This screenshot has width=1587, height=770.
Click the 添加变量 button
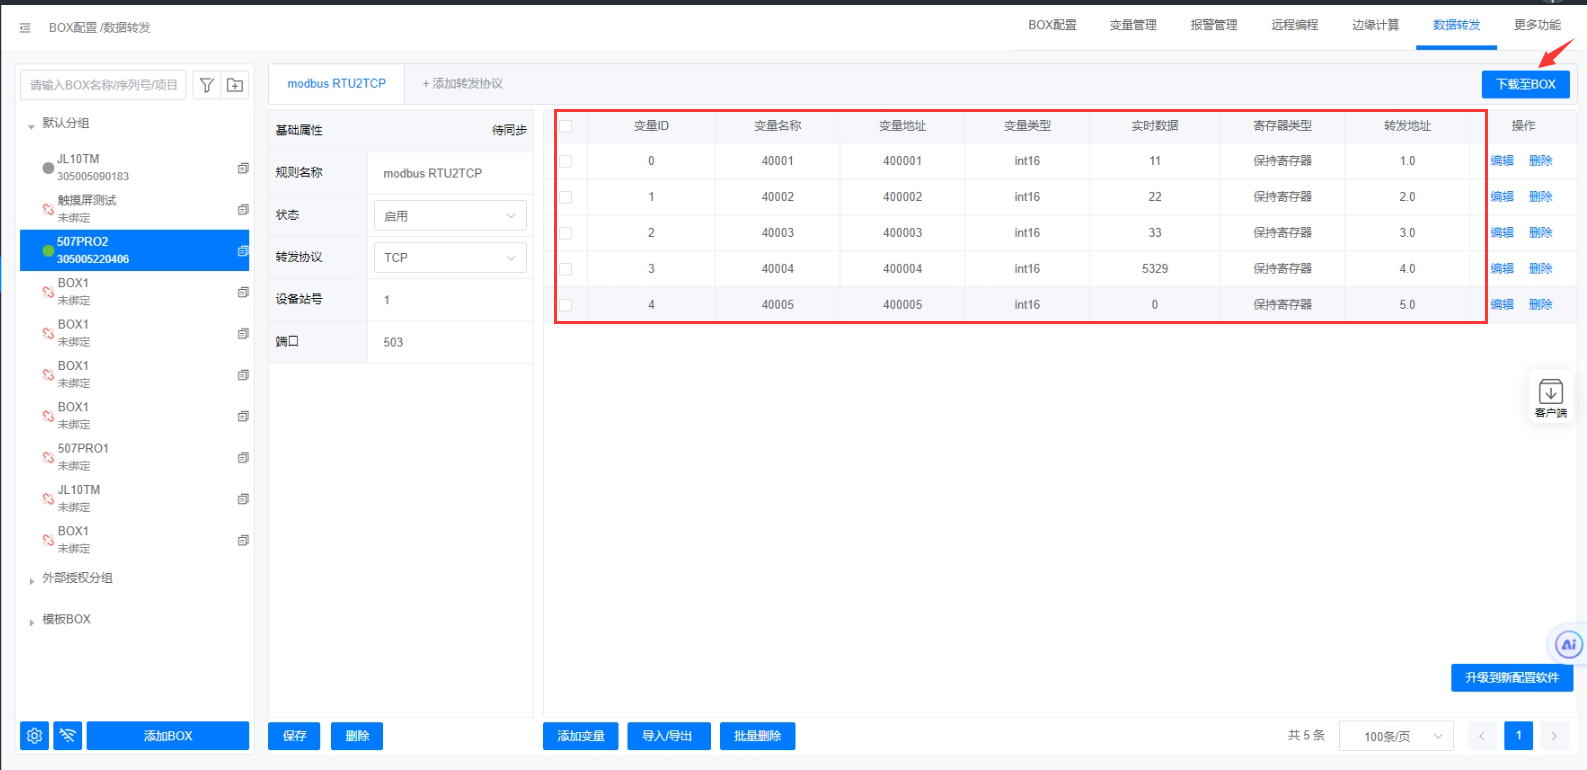581,736
